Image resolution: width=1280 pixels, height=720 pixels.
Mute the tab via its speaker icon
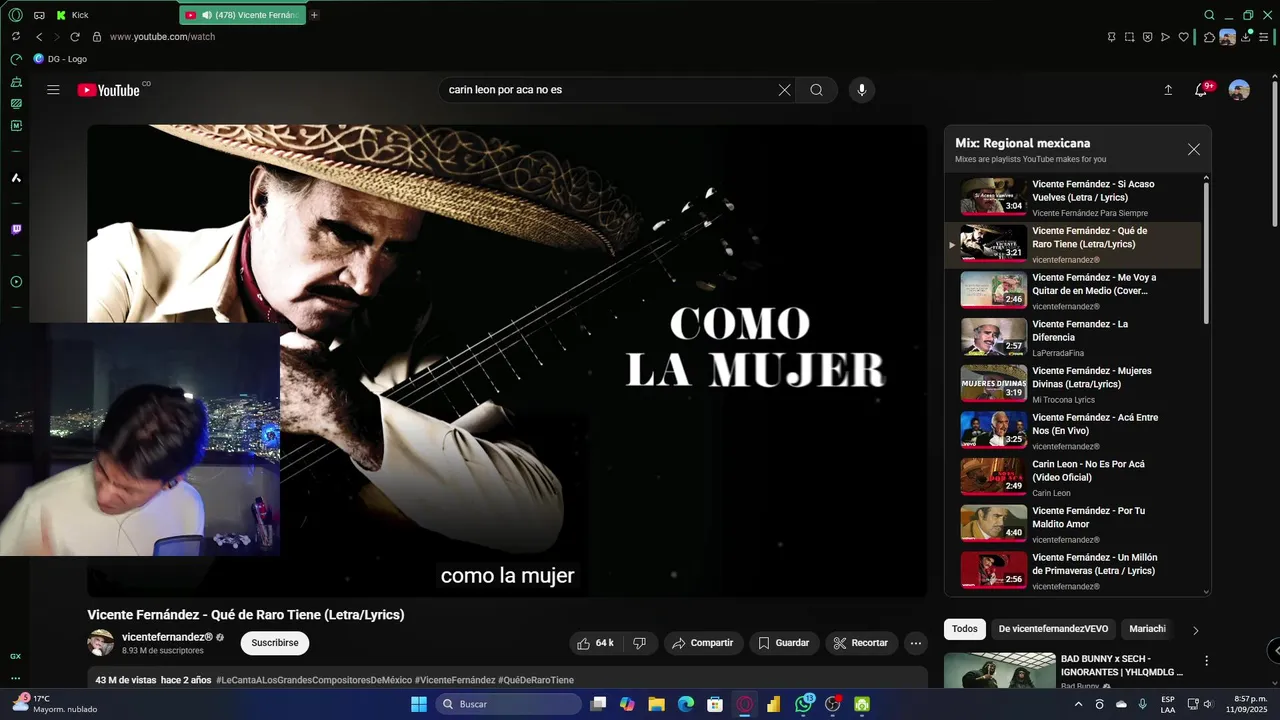tap(207, 15)
